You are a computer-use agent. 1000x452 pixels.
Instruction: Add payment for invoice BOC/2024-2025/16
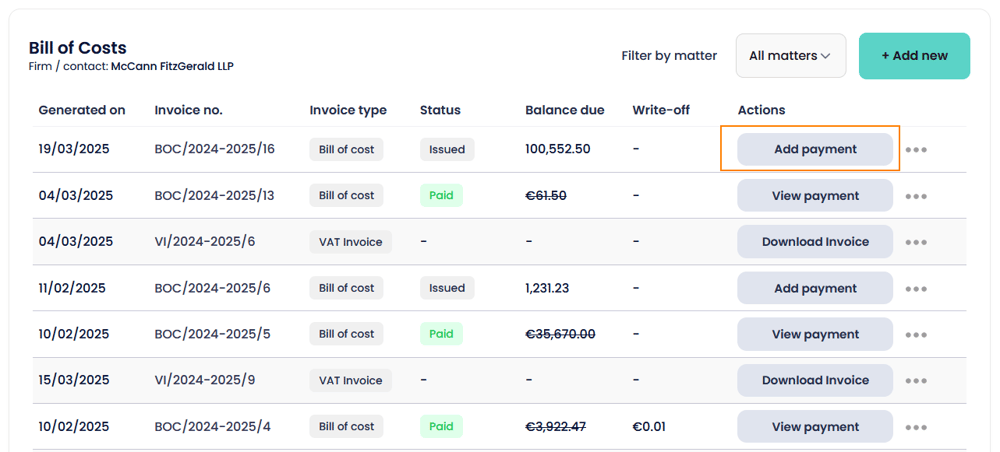(815, 149)
